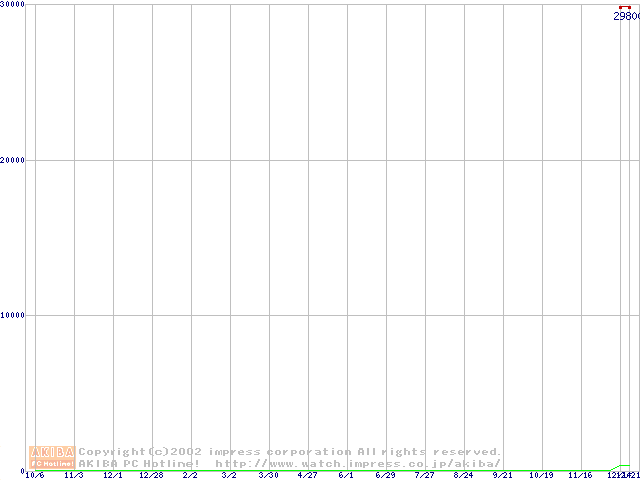Screen dimensions: 640x480
Task: Click the red price marker at top right
Action: coord(624,7)
